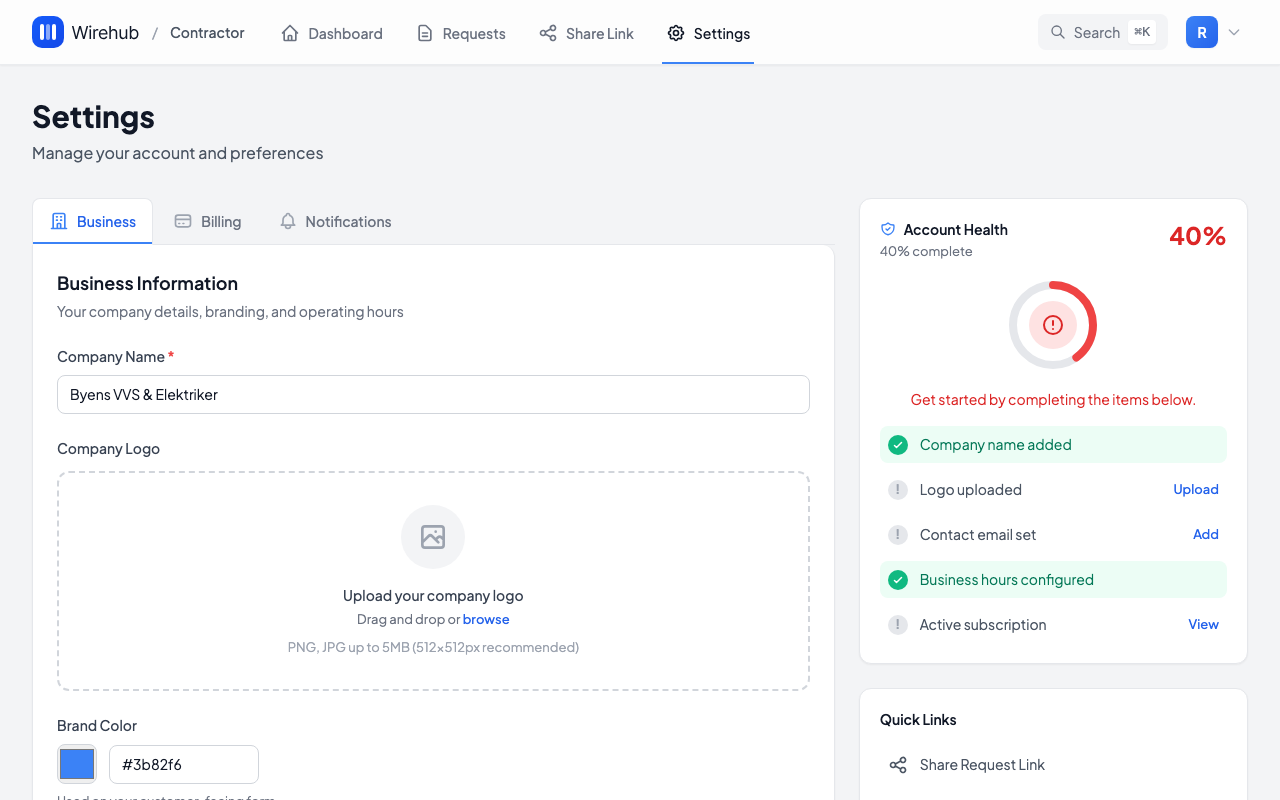Click Add link next to Contact email set
The image size is (1280, 800).
tap(1205, 534)
